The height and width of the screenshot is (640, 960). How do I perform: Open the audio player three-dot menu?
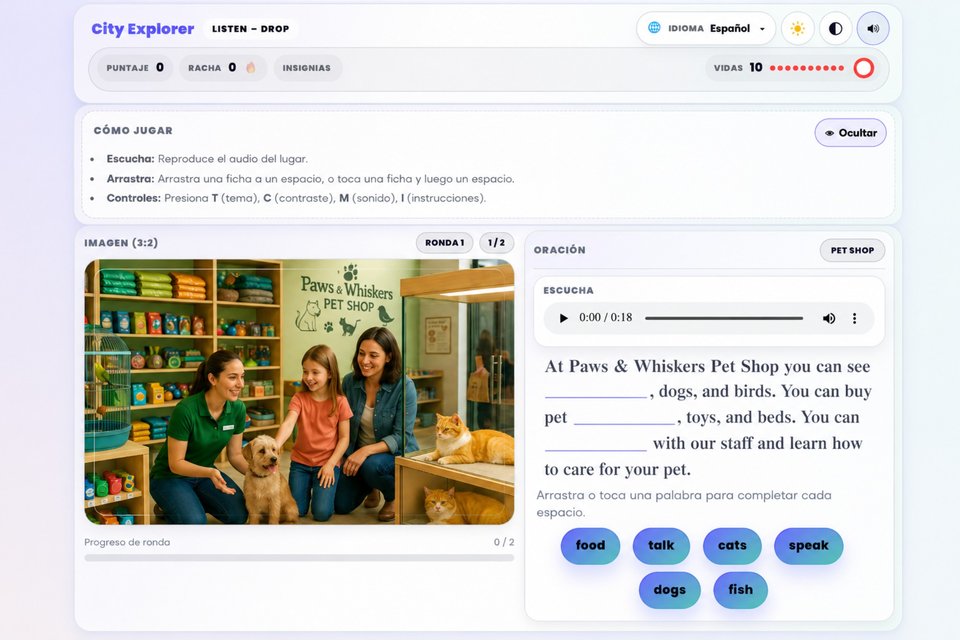pos(854,318)
